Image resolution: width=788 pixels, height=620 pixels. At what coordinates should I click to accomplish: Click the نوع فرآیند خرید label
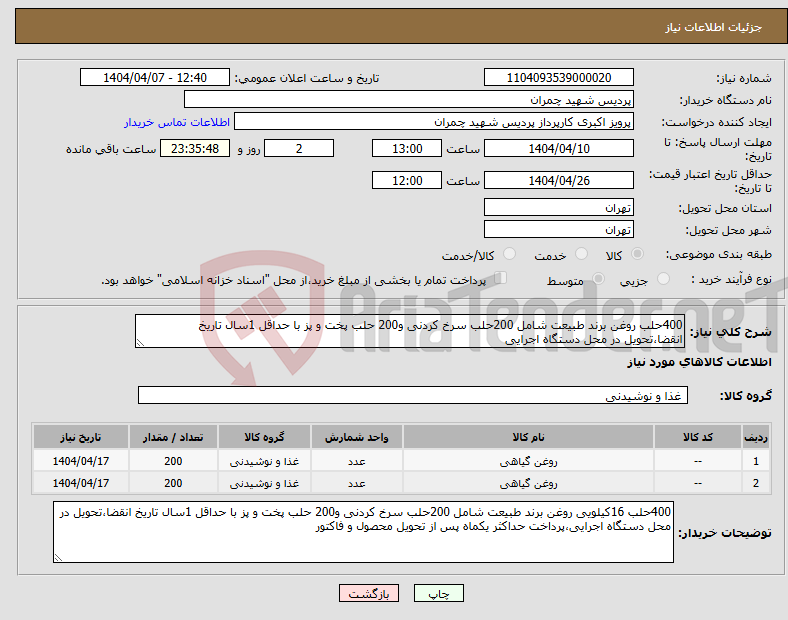[x=731, y=279]
